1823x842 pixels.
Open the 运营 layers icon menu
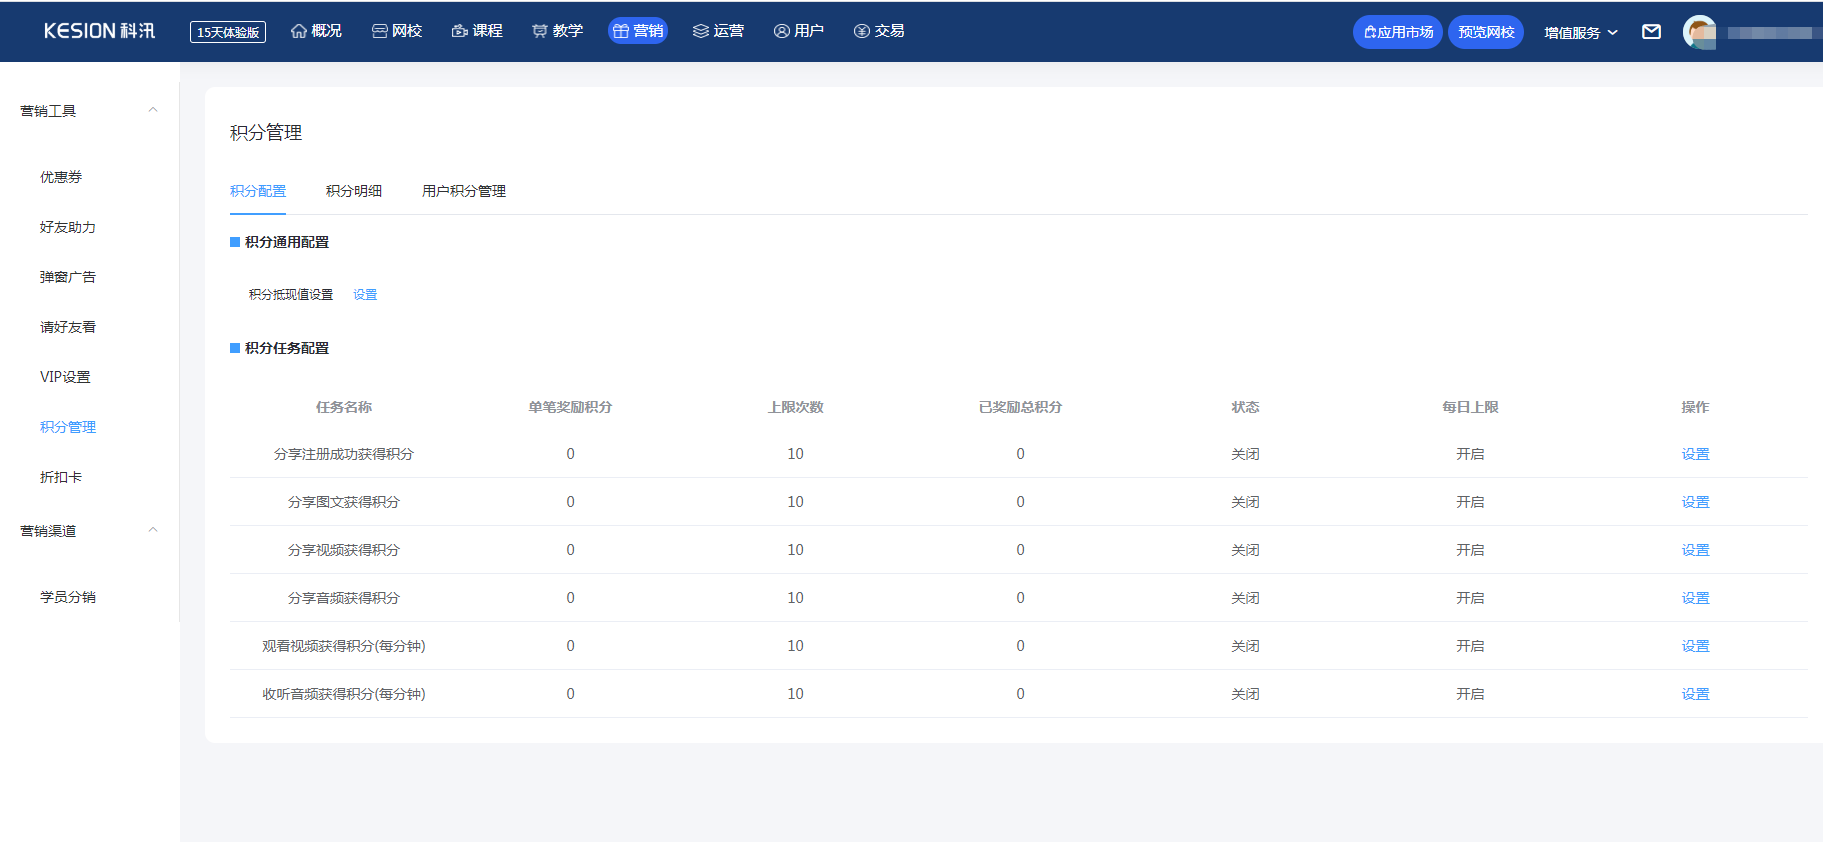point(718,31)
